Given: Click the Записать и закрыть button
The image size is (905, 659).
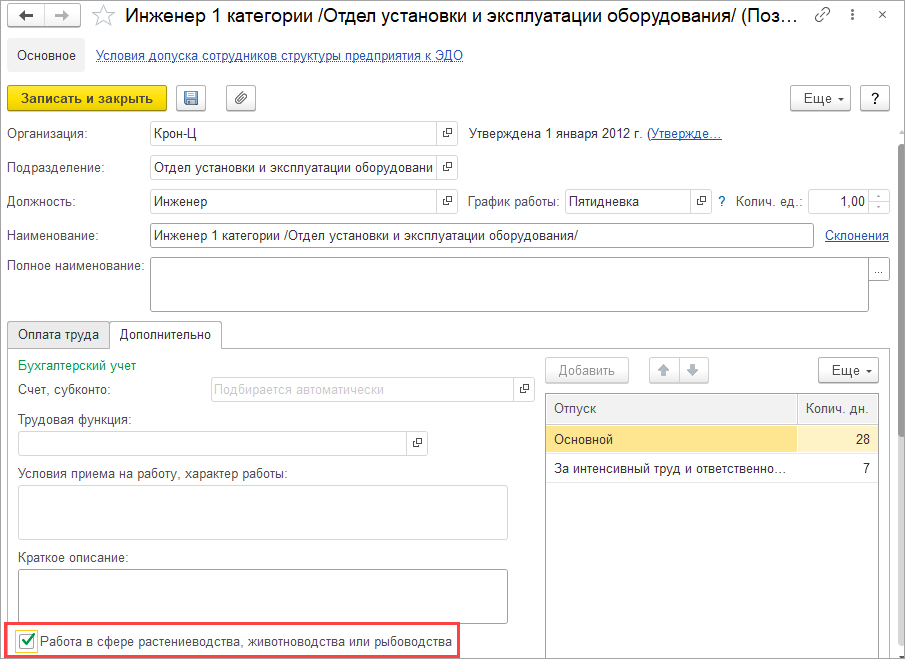Looking at the screenshot, I should coord(87,98).
